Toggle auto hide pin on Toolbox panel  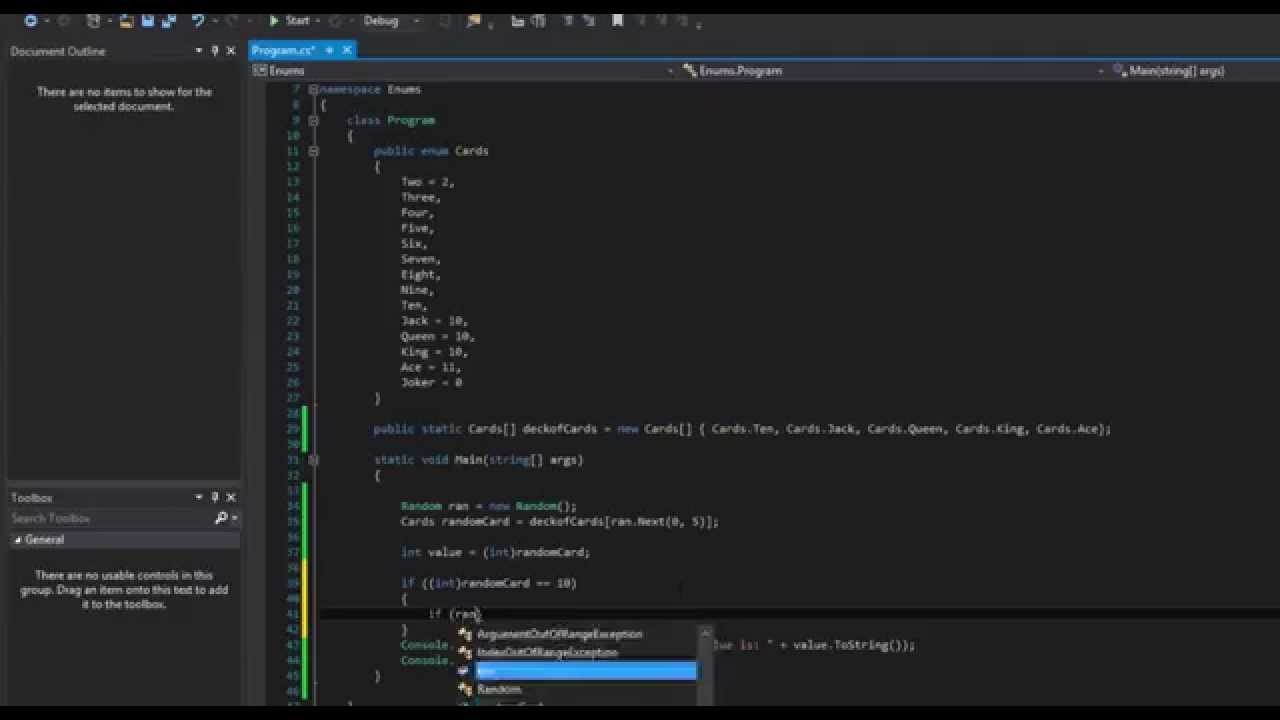pyautogui.click(x=215, y=497)
